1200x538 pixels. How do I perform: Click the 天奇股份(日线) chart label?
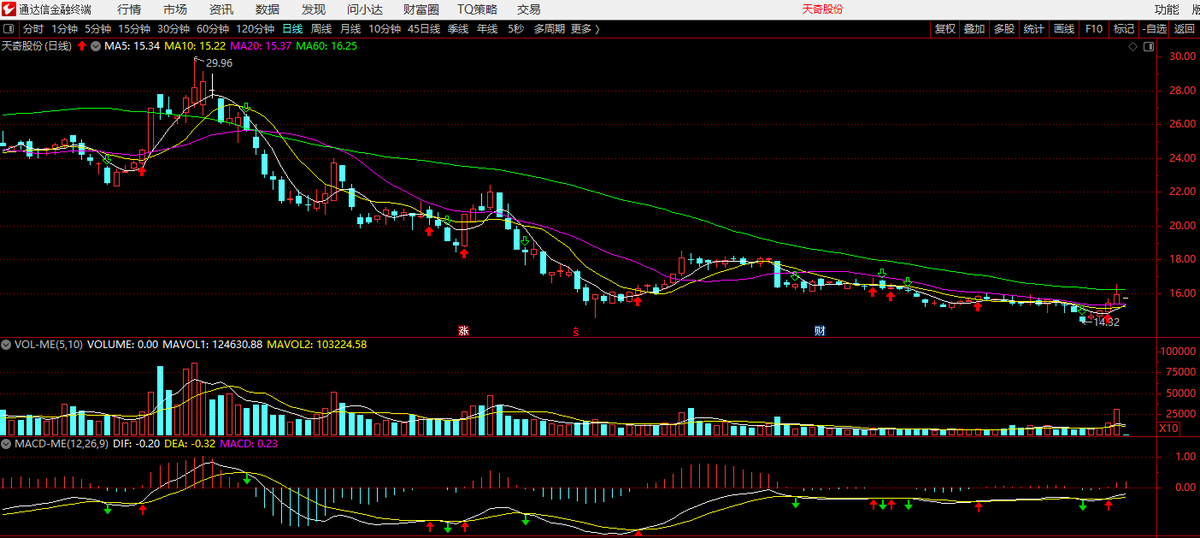[38, 46]
